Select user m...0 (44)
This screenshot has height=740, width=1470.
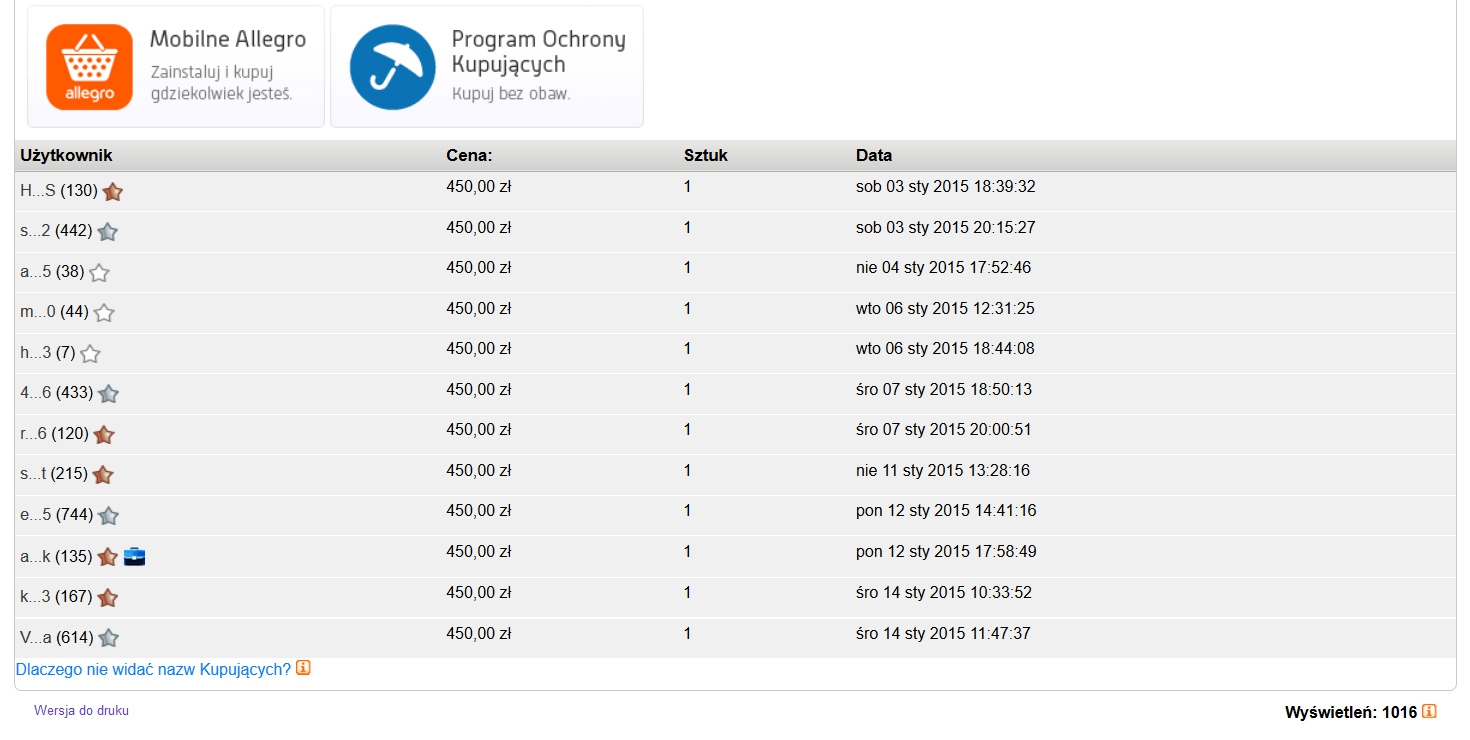(54, 312)
